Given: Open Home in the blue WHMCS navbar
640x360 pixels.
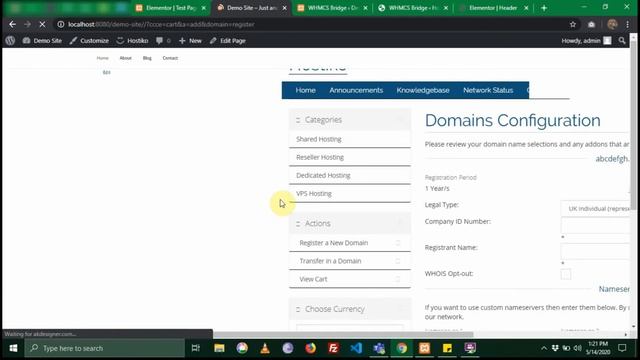Looking at the screenshot, I should [x=306, y=90].
